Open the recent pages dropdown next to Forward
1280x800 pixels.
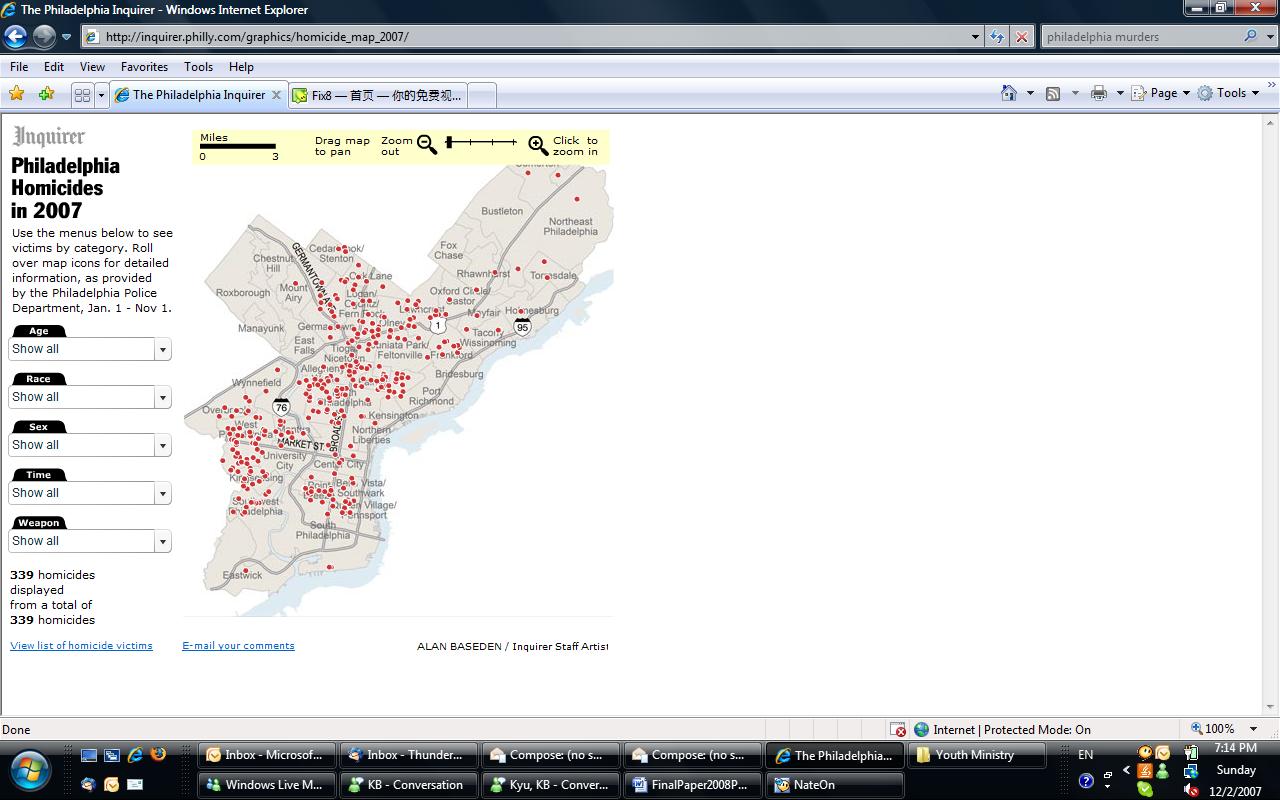(x=66, y=37)
